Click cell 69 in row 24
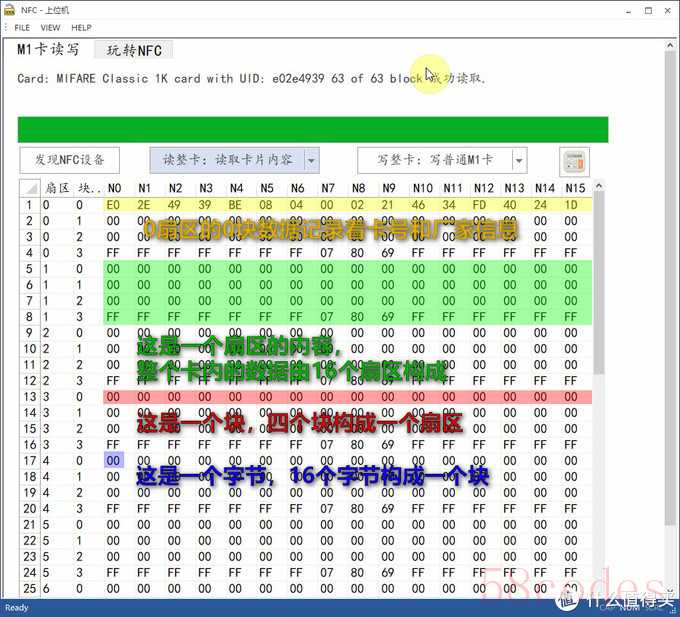Image resolution: width=680 pixels, height=617 pixels. click(388, 572)
